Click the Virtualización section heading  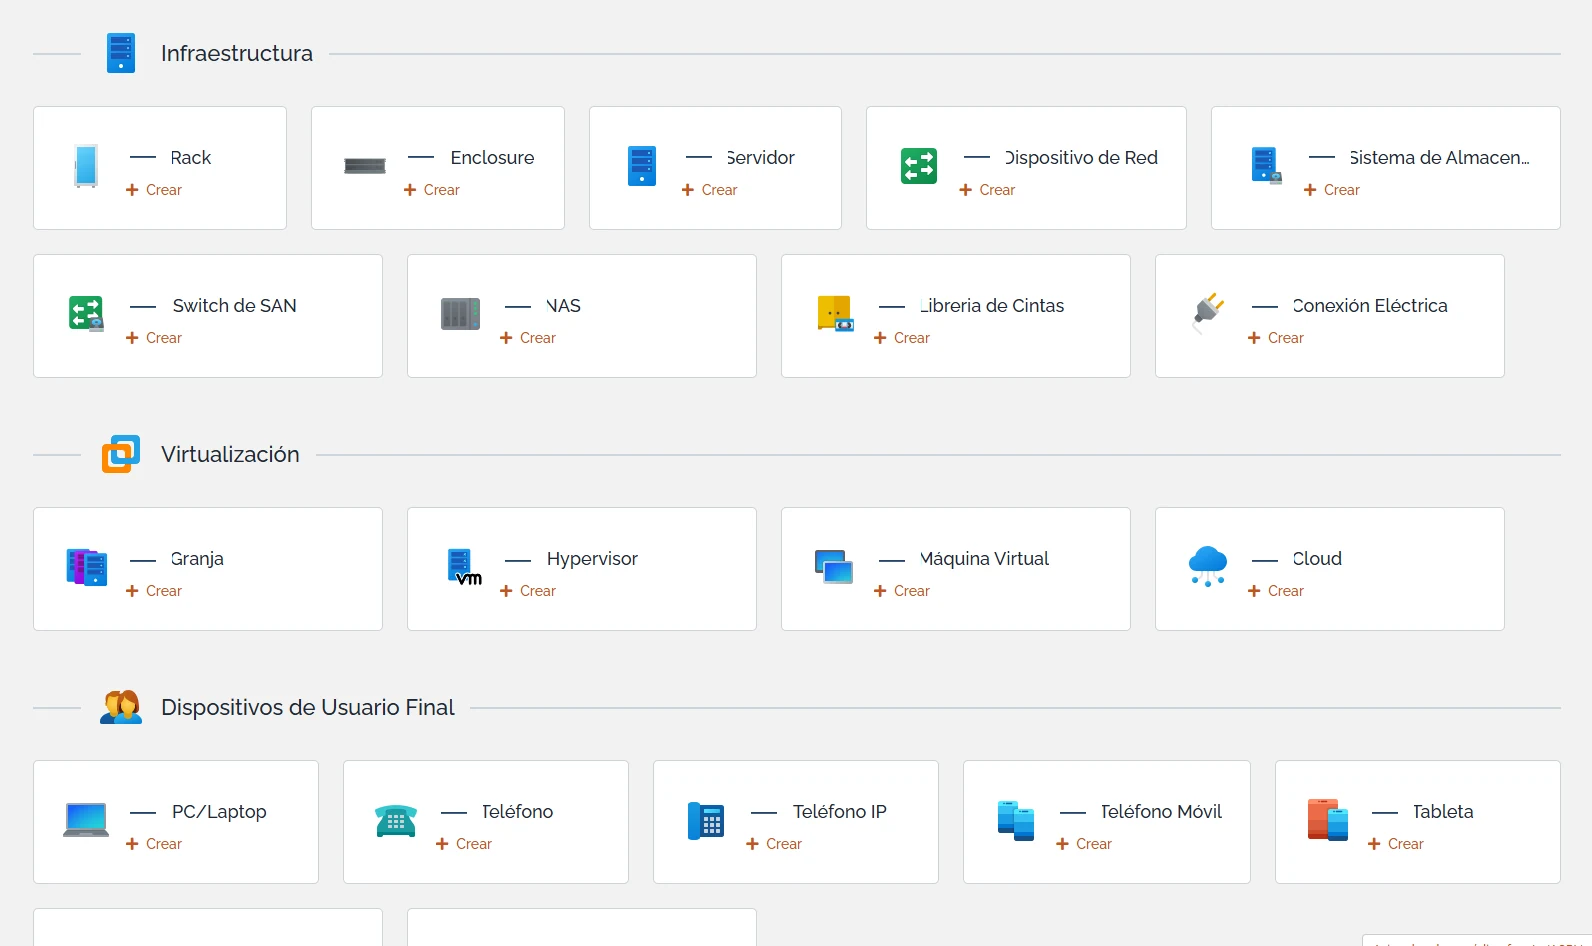pyautogui.click(x=230, y=454)
